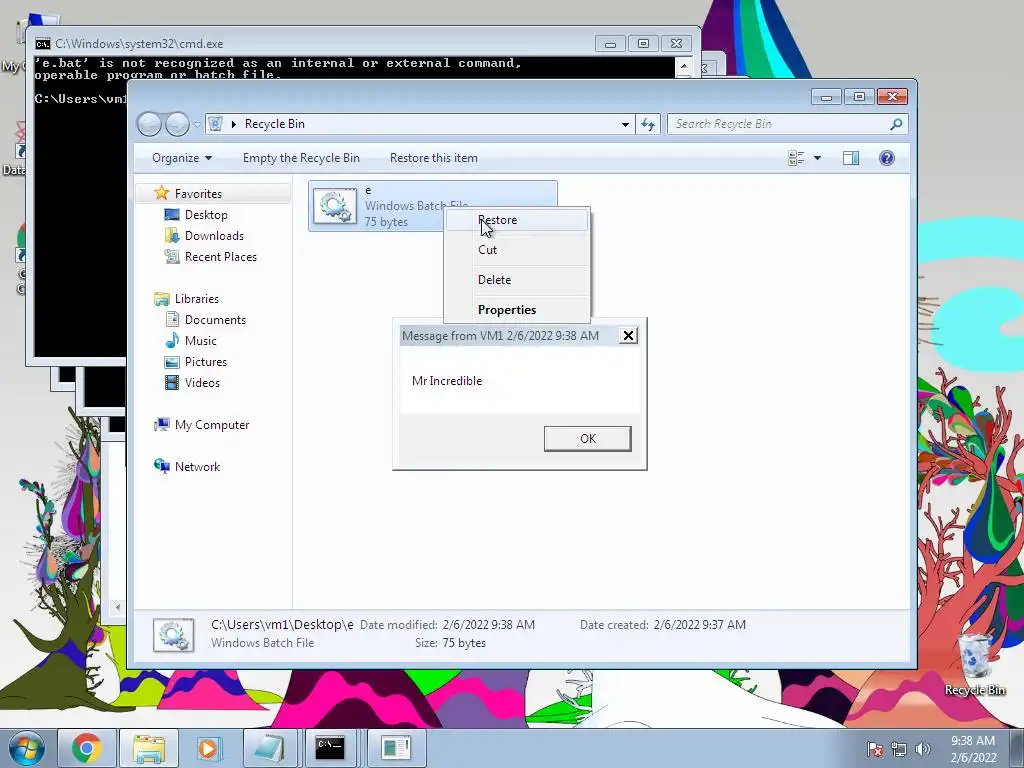Select Favorites in the navigation pane

pyautogui.click(x=198, y=194)
